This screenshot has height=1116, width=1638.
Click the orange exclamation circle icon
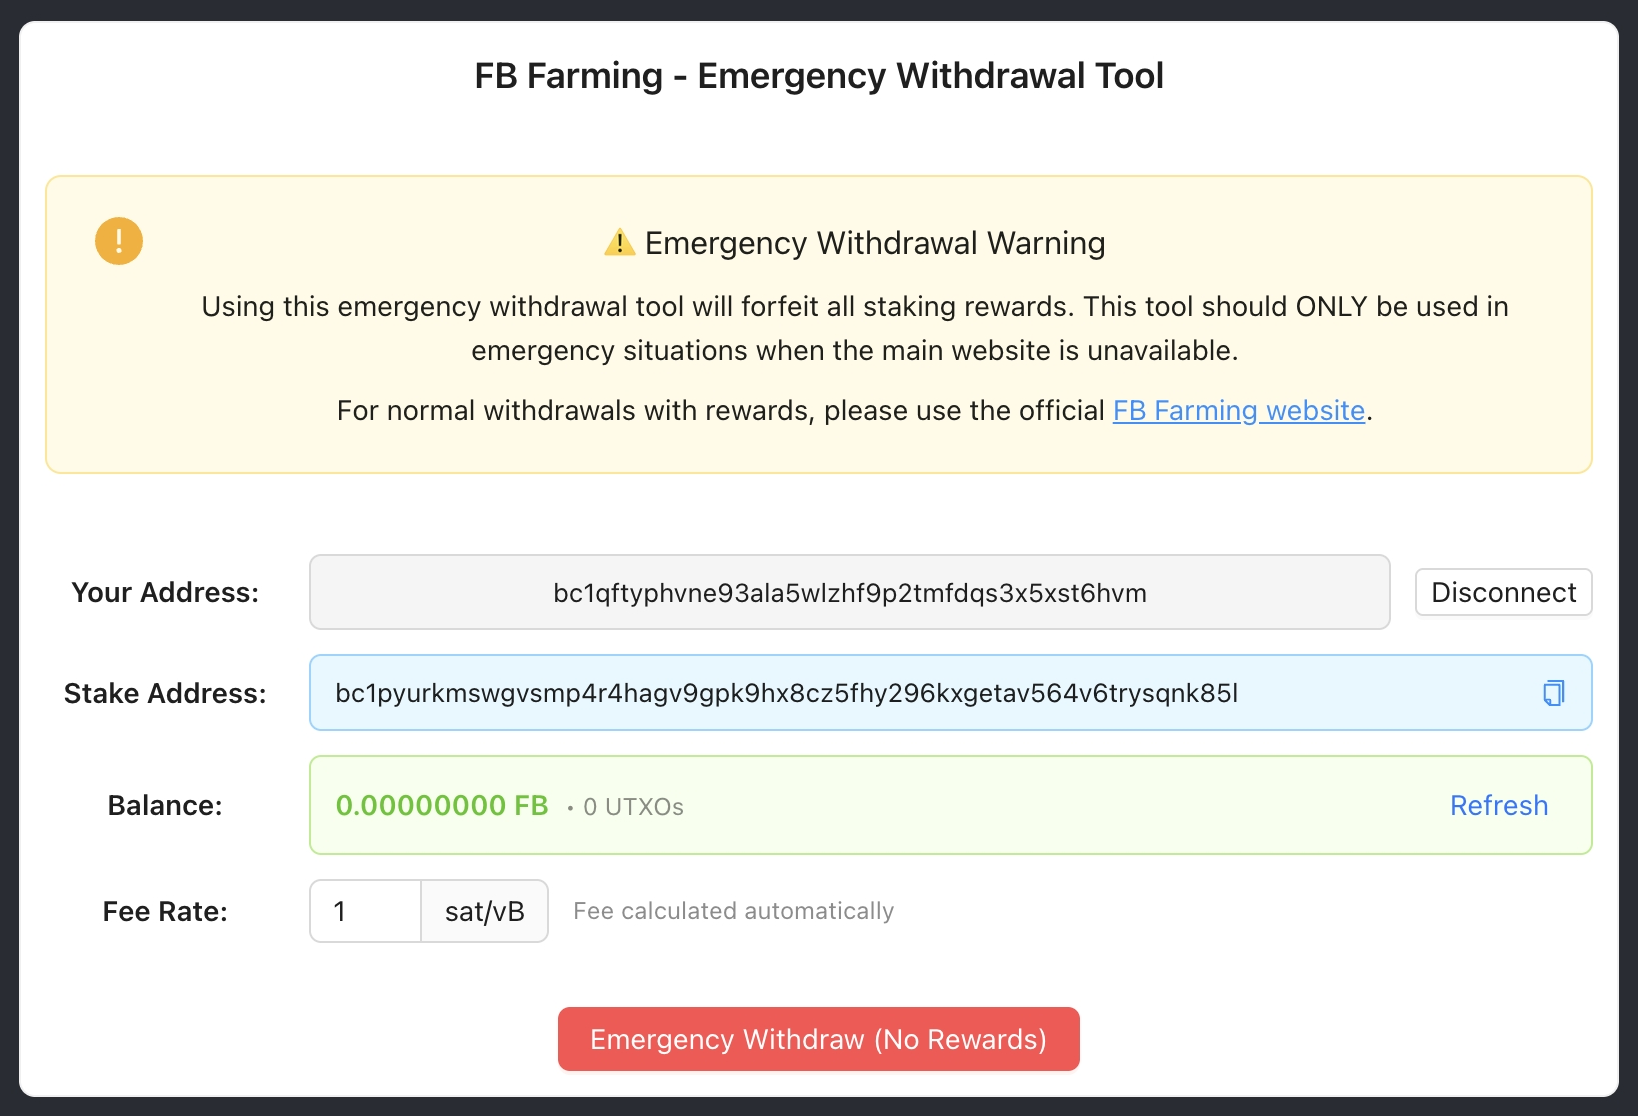click(x=119, y=241)
